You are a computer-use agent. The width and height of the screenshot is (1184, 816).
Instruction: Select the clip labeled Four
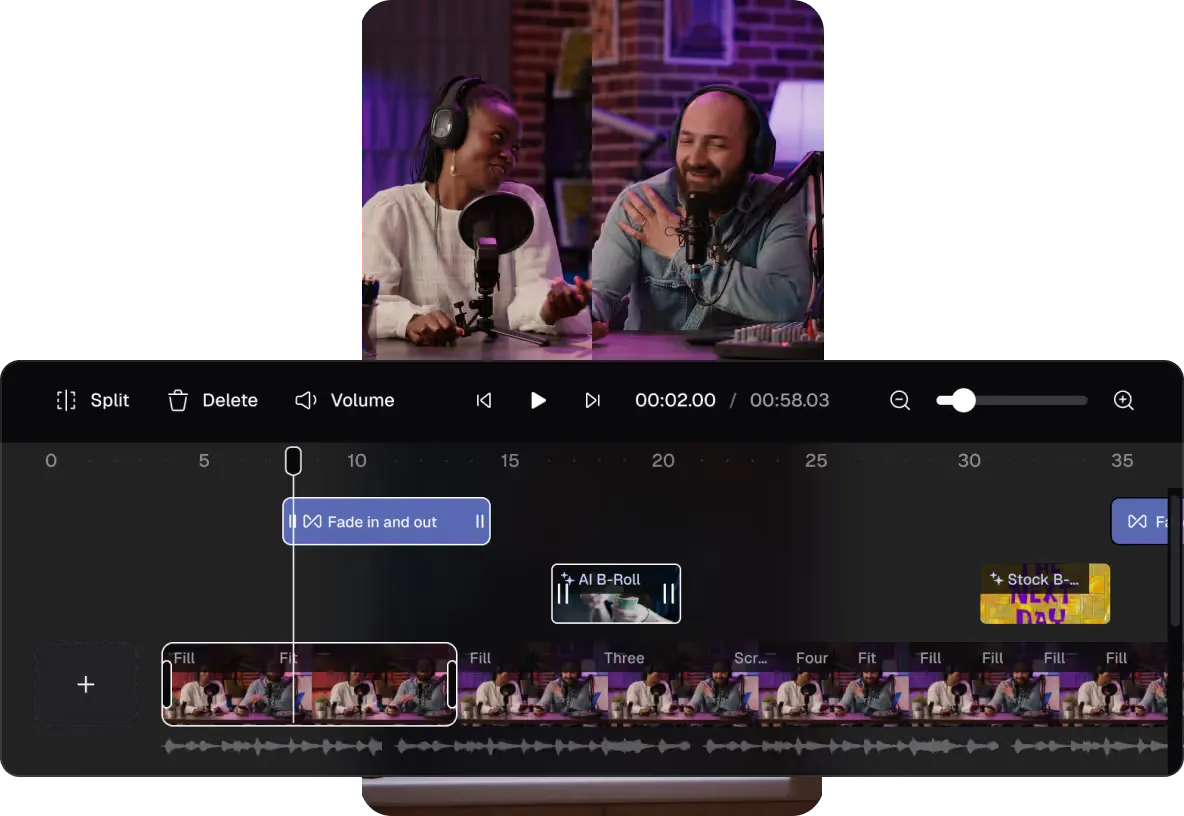pyautogui.click(x=812, y=684)
